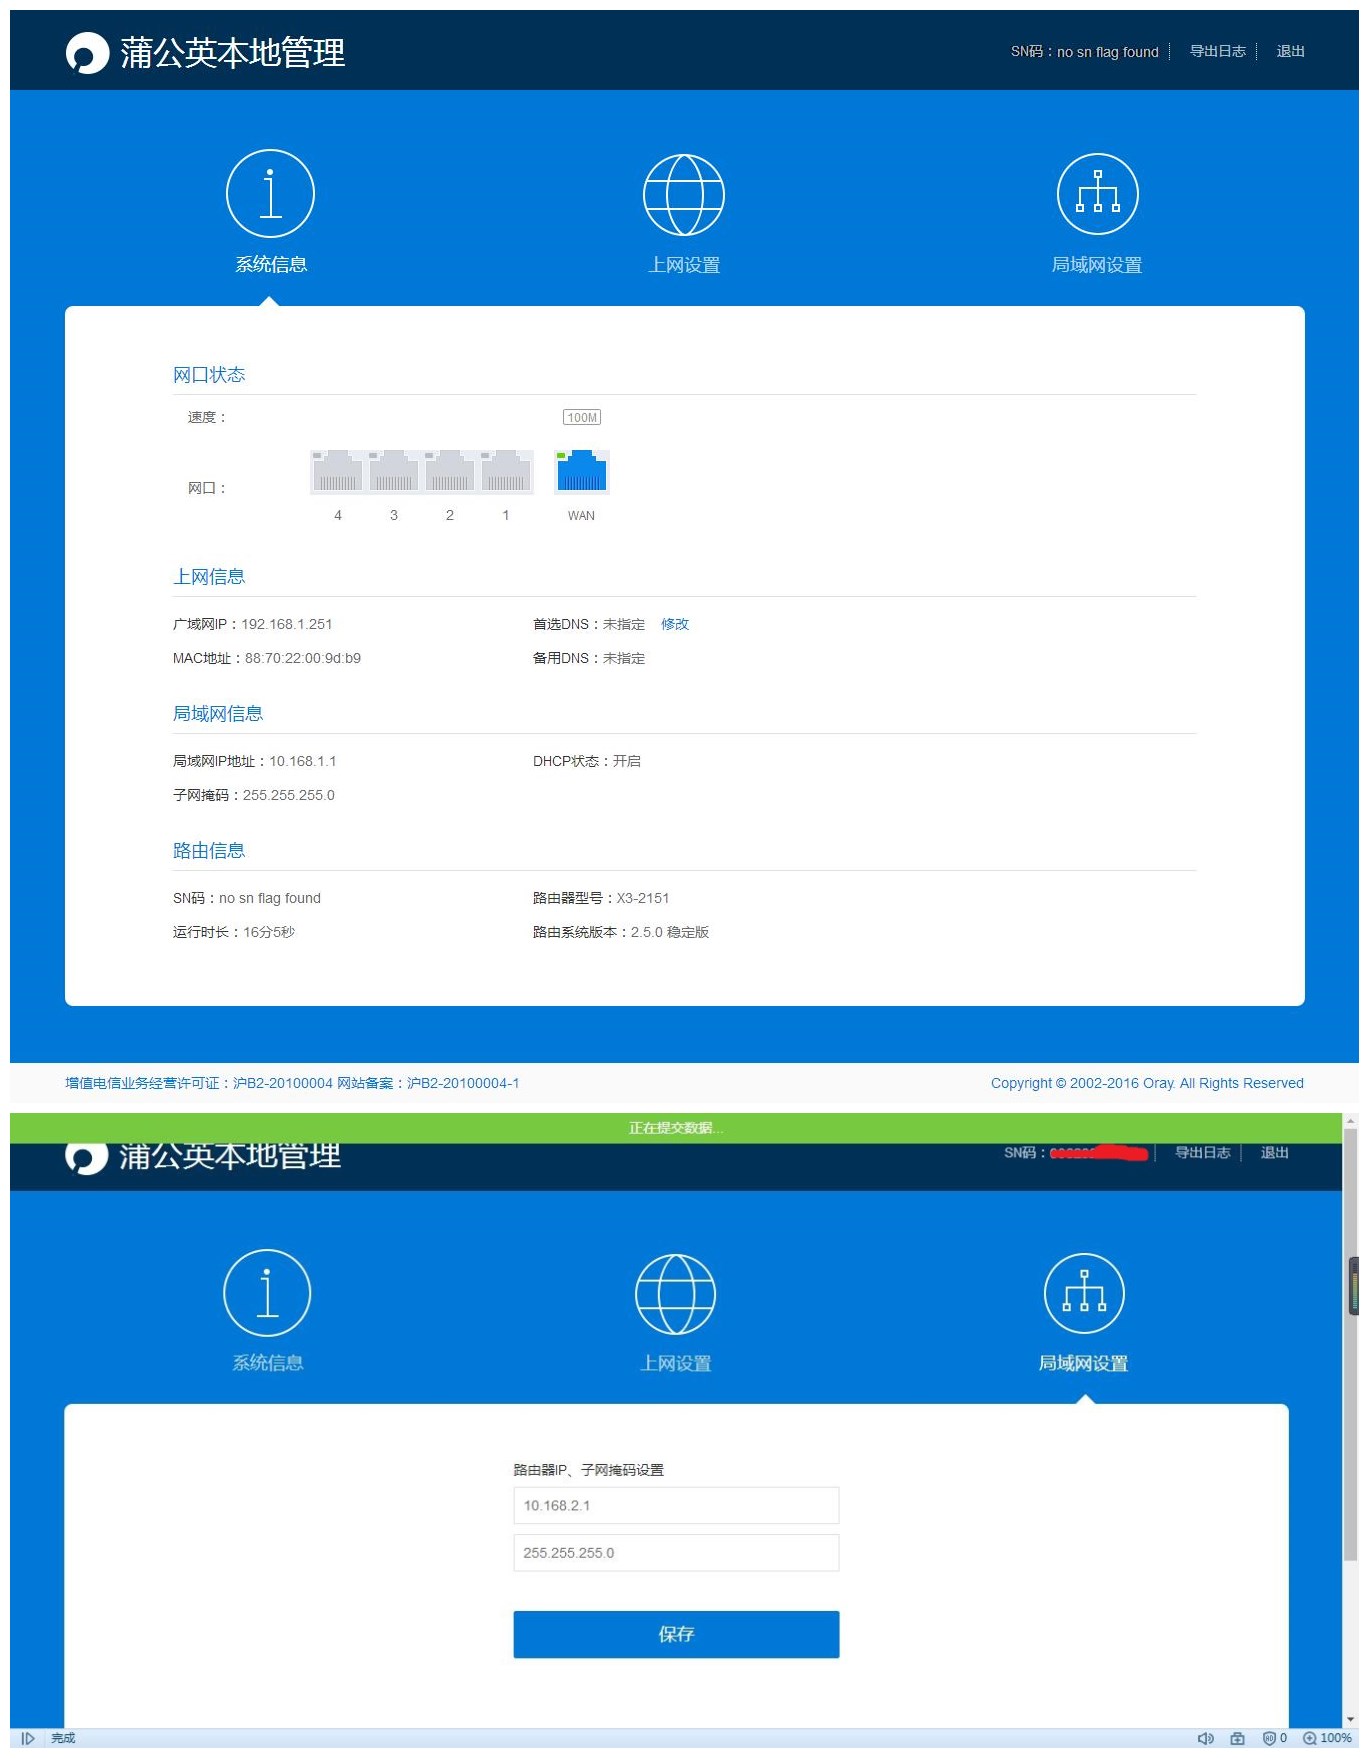Click the 网口状态 section heading
The height and width of the screenshot is (1758, 1369).
click(x=209, y=375)
